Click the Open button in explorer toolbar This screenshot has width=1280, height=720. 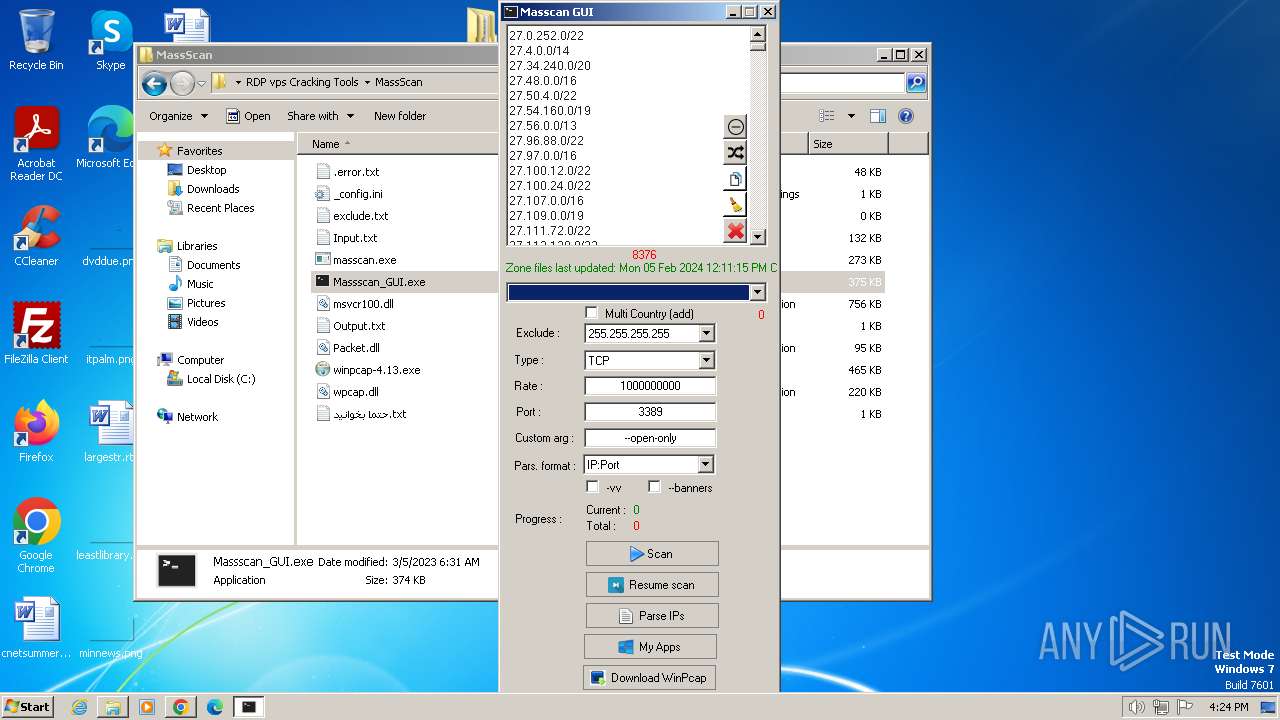click(248, 116)
